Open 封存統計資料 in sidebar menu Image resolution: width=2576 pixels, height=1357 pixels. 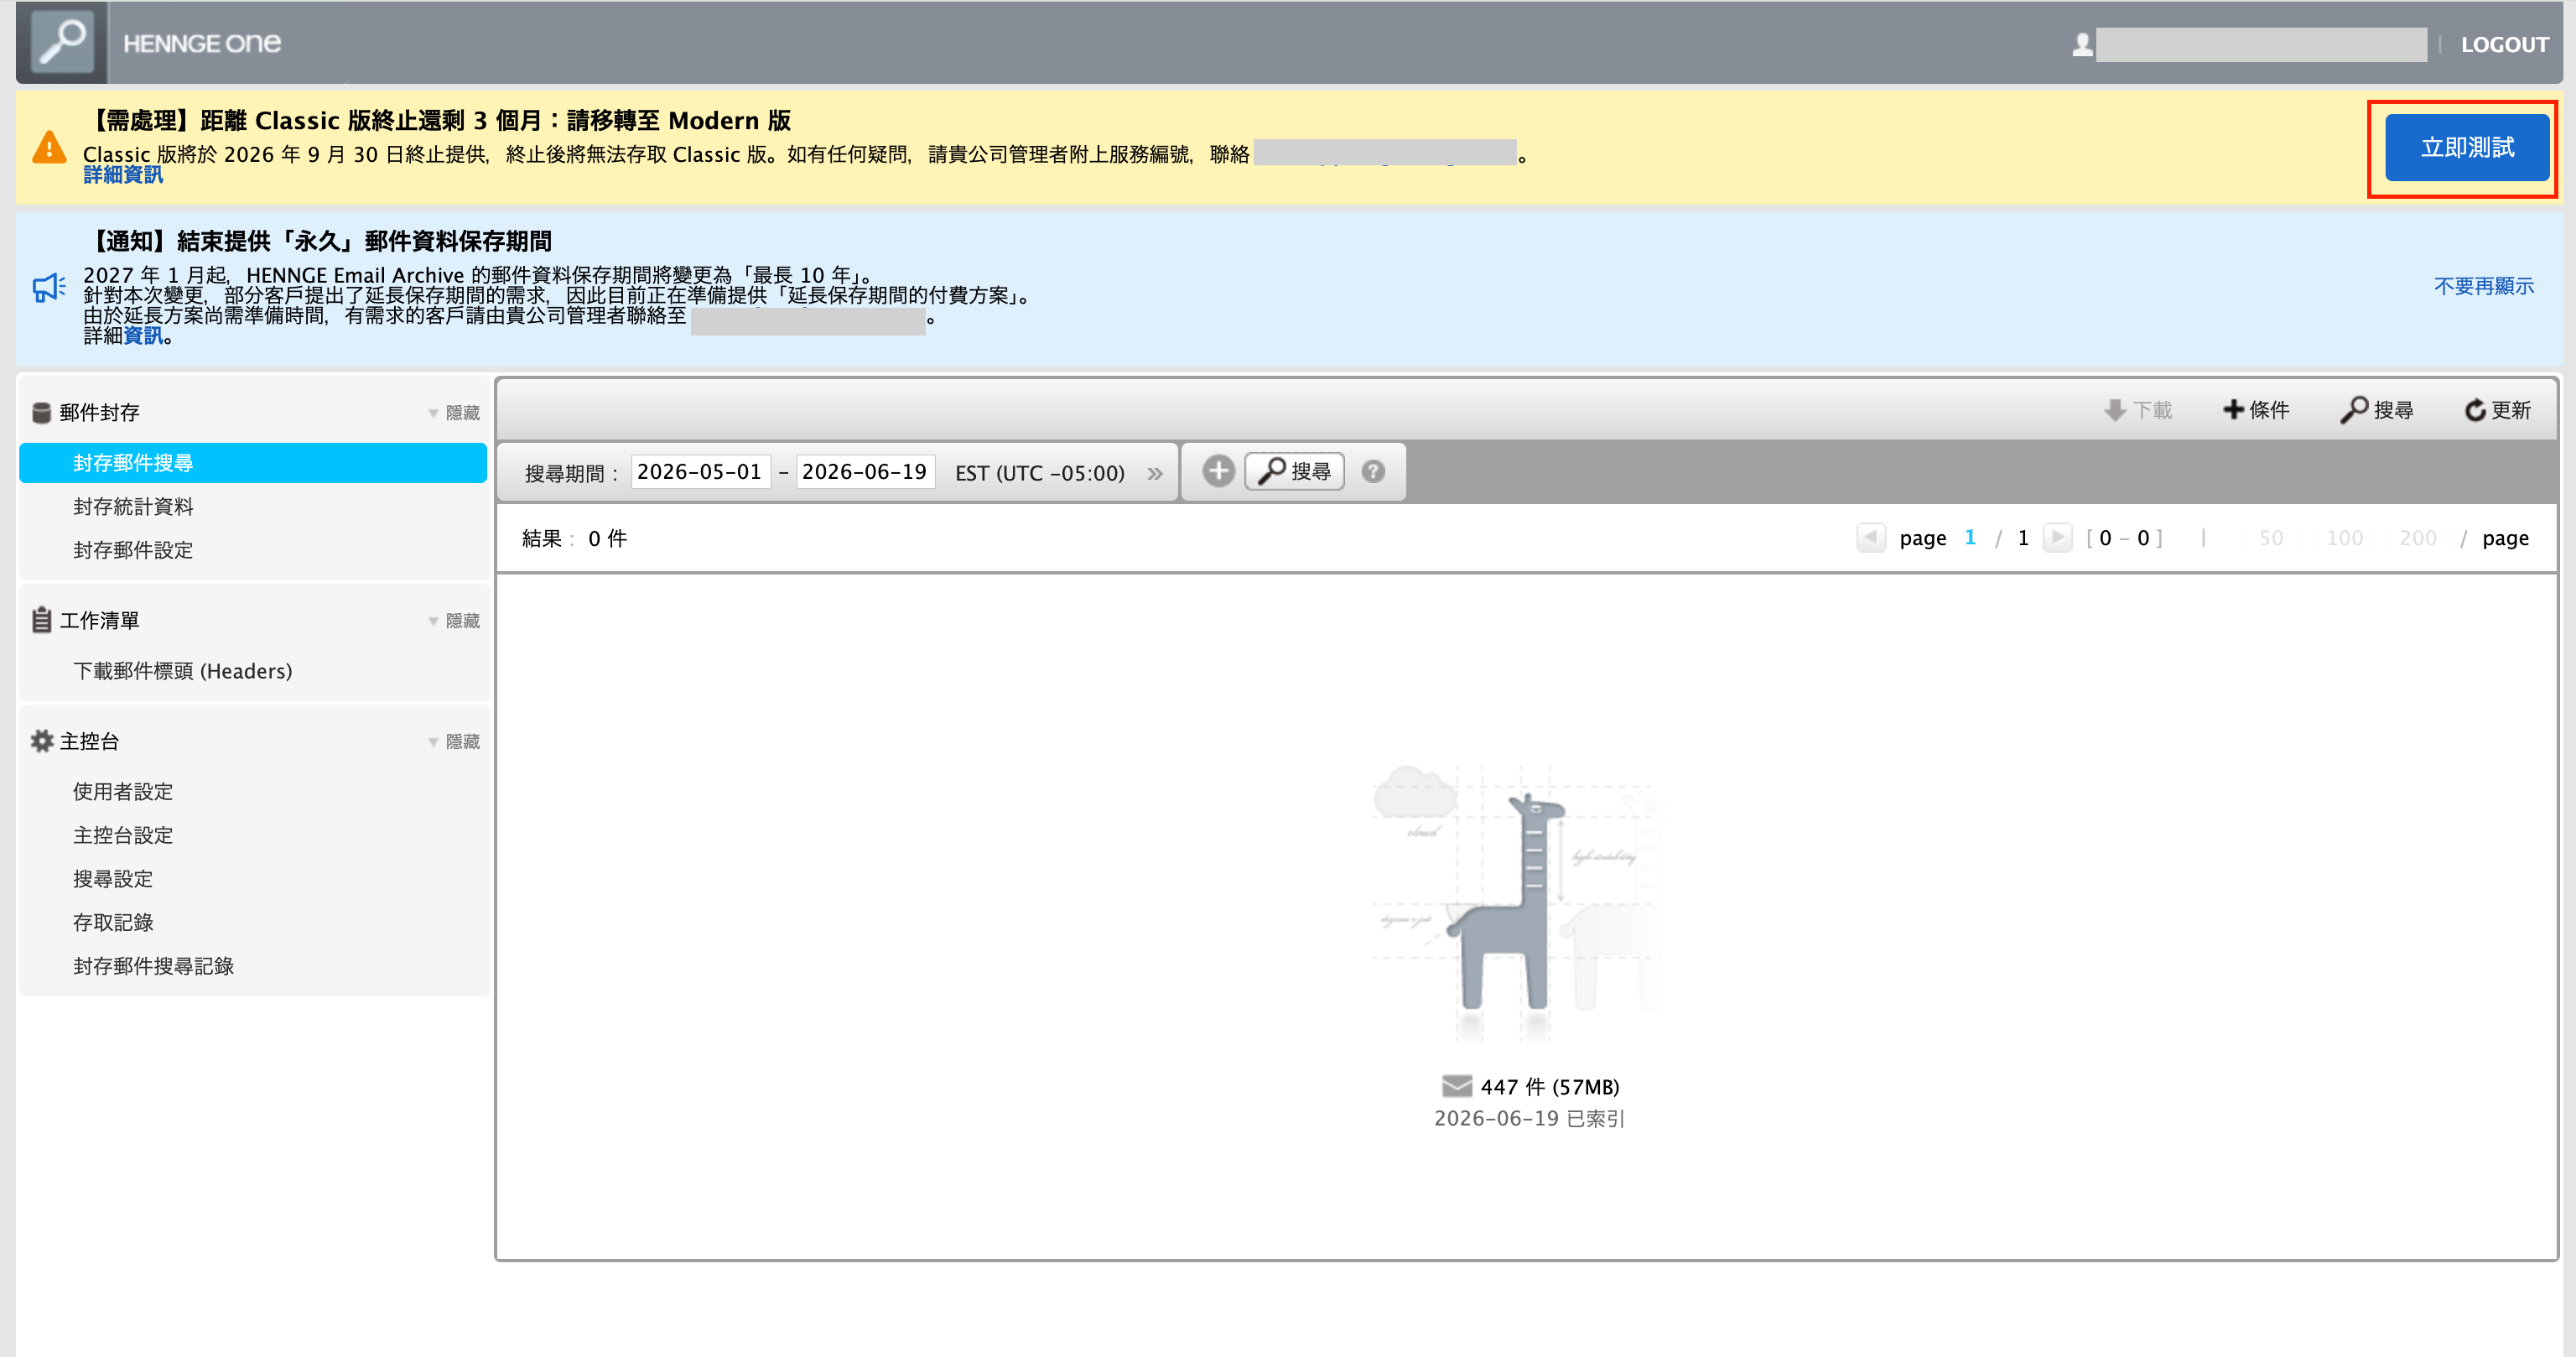133,506
